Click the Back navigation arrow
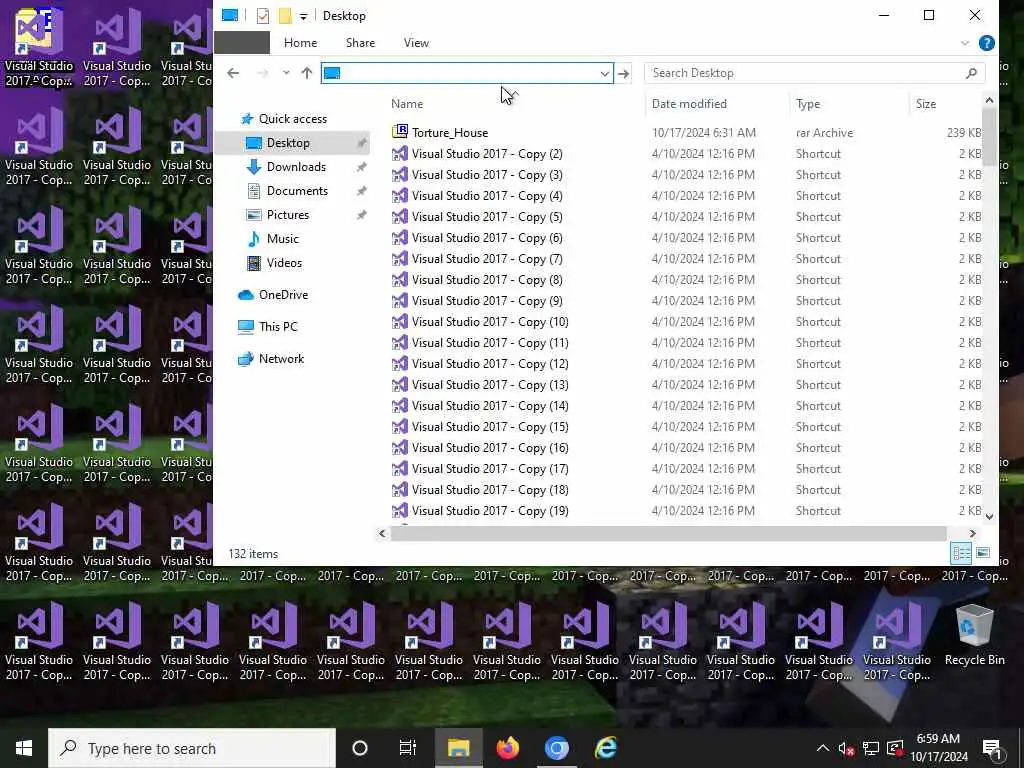 click(x=233, y=73)
